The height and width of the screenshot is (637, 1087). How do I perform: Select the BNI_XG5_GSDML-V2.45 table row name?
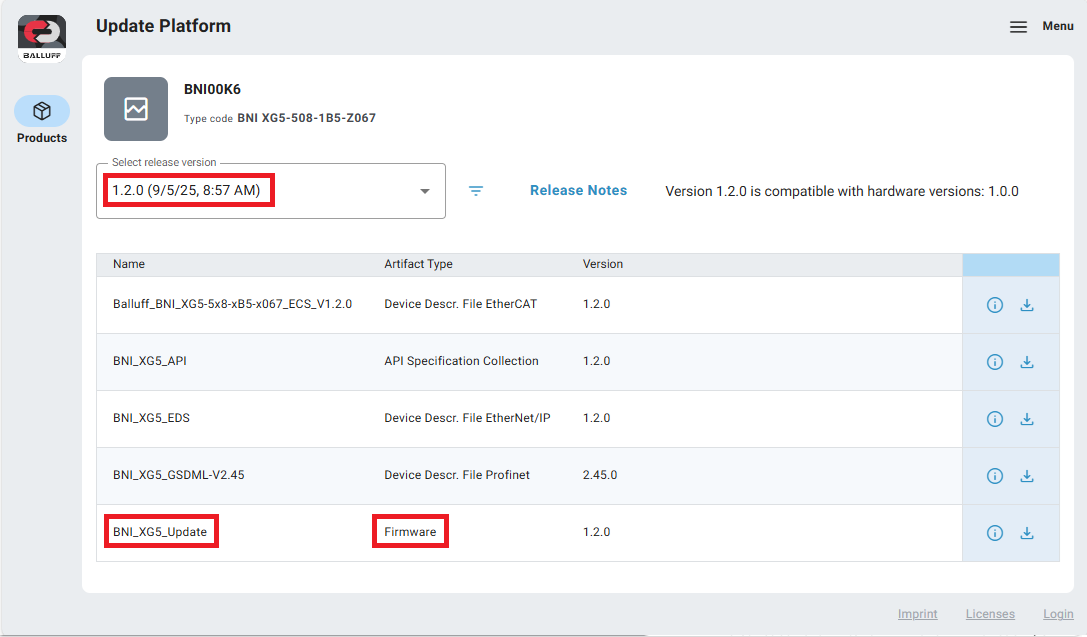tap(178, 475)
